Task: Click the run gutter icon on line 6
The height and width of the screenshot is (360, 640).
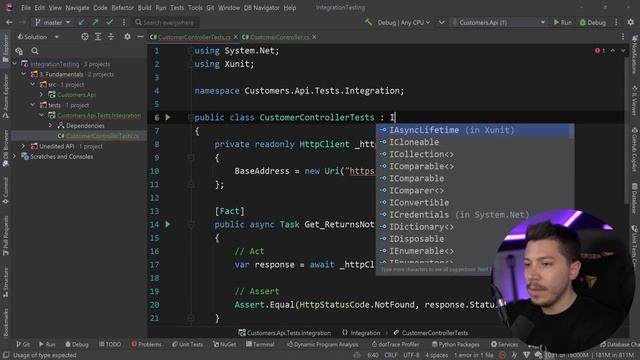Action: point(168,118)
